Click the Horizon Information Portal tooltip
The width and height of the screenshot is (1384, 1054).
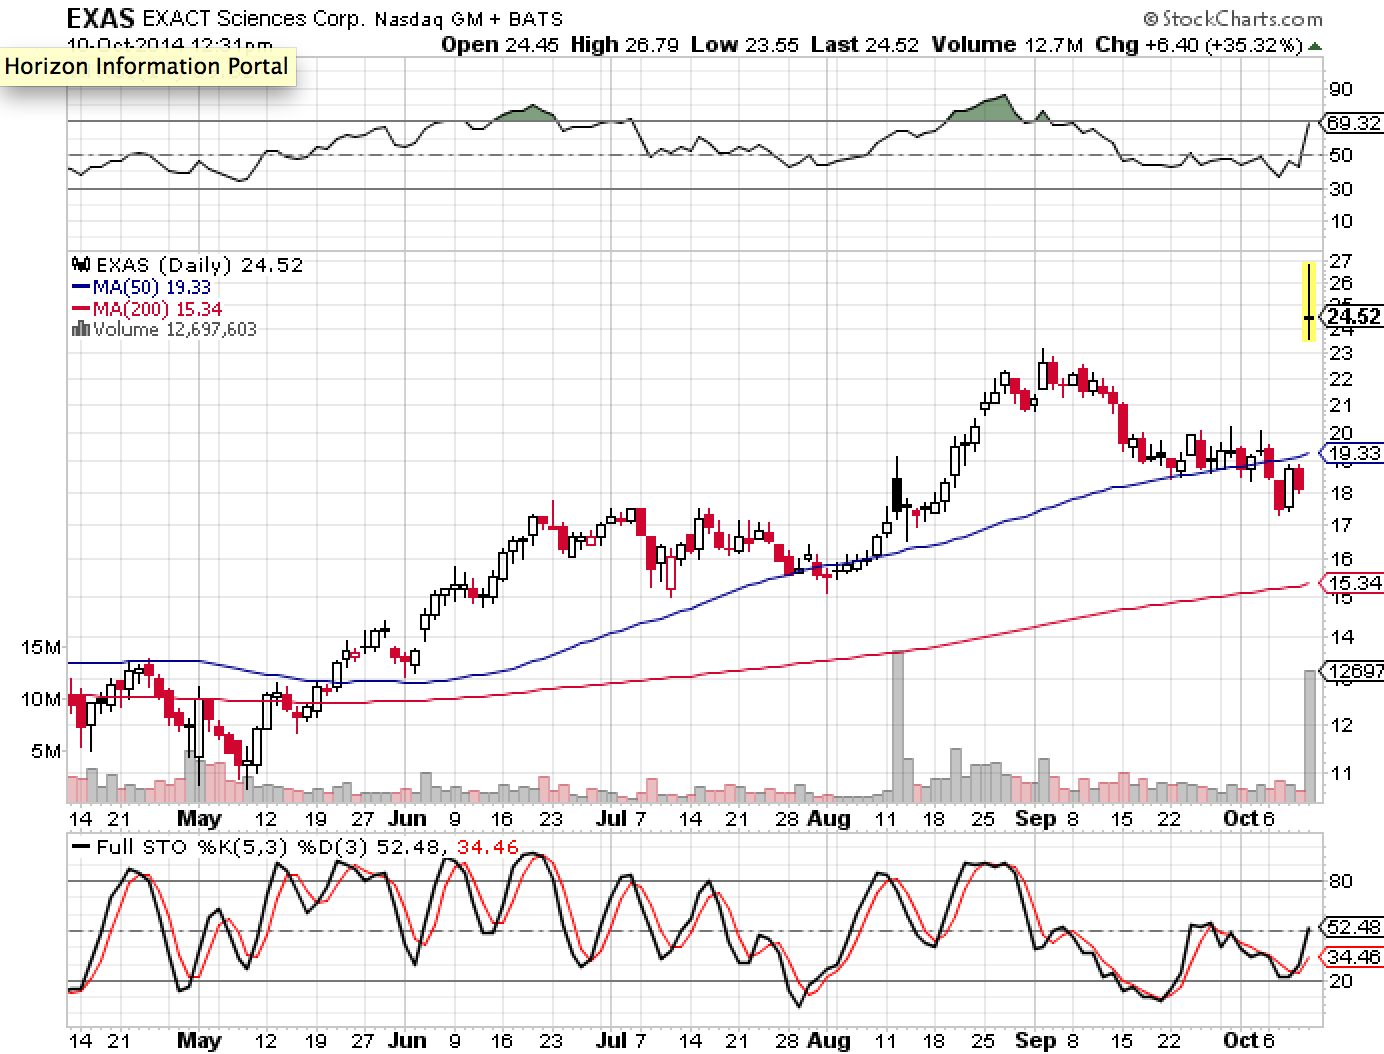pyautogui.click(x=148, y=67)
